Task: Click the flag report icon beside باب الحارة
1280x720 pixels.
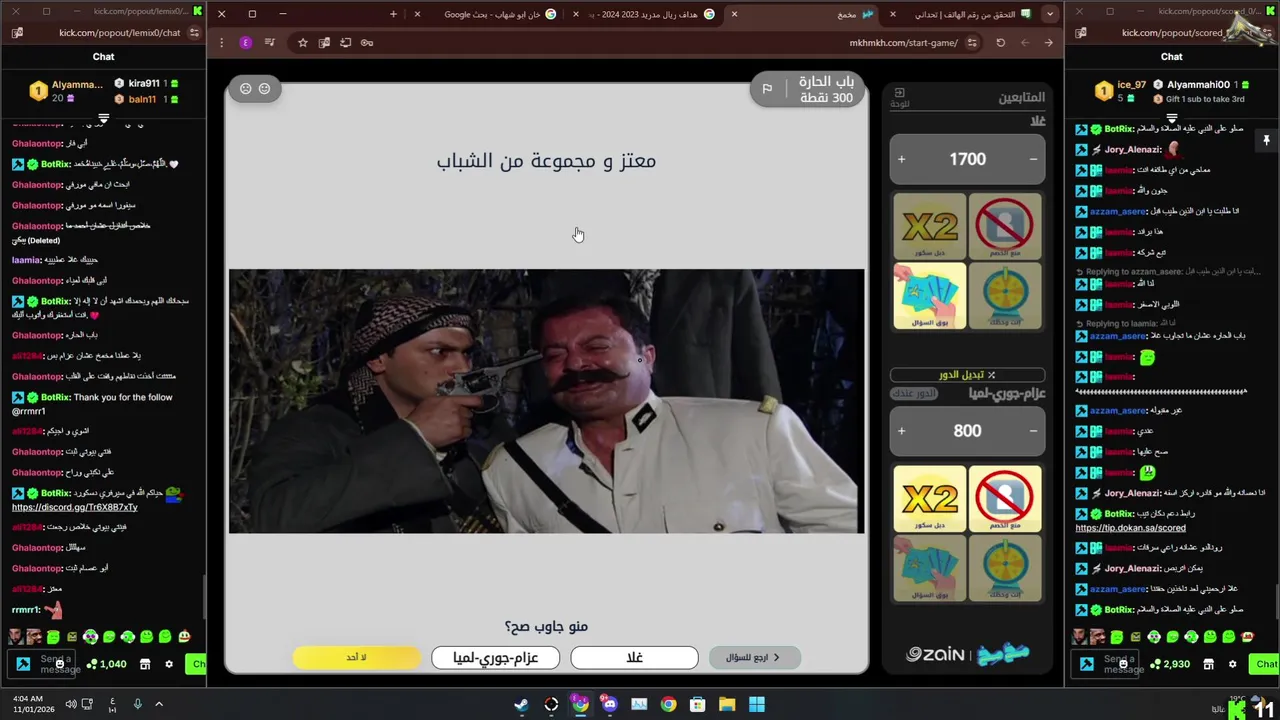Action: click(x=767, y=89)
